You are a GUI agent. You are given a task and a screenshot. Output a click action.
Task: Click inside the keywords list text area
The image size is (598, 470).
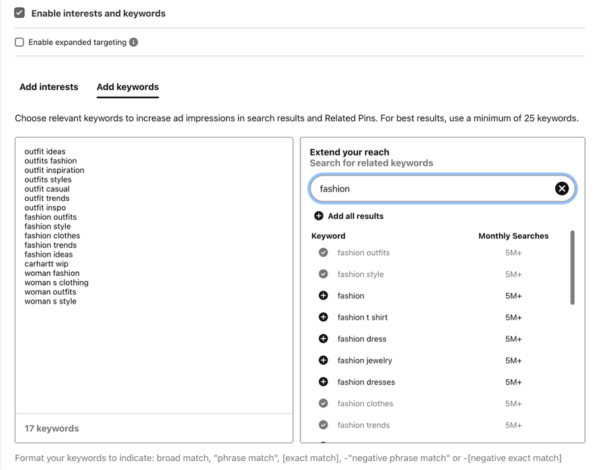coord(154,275)
